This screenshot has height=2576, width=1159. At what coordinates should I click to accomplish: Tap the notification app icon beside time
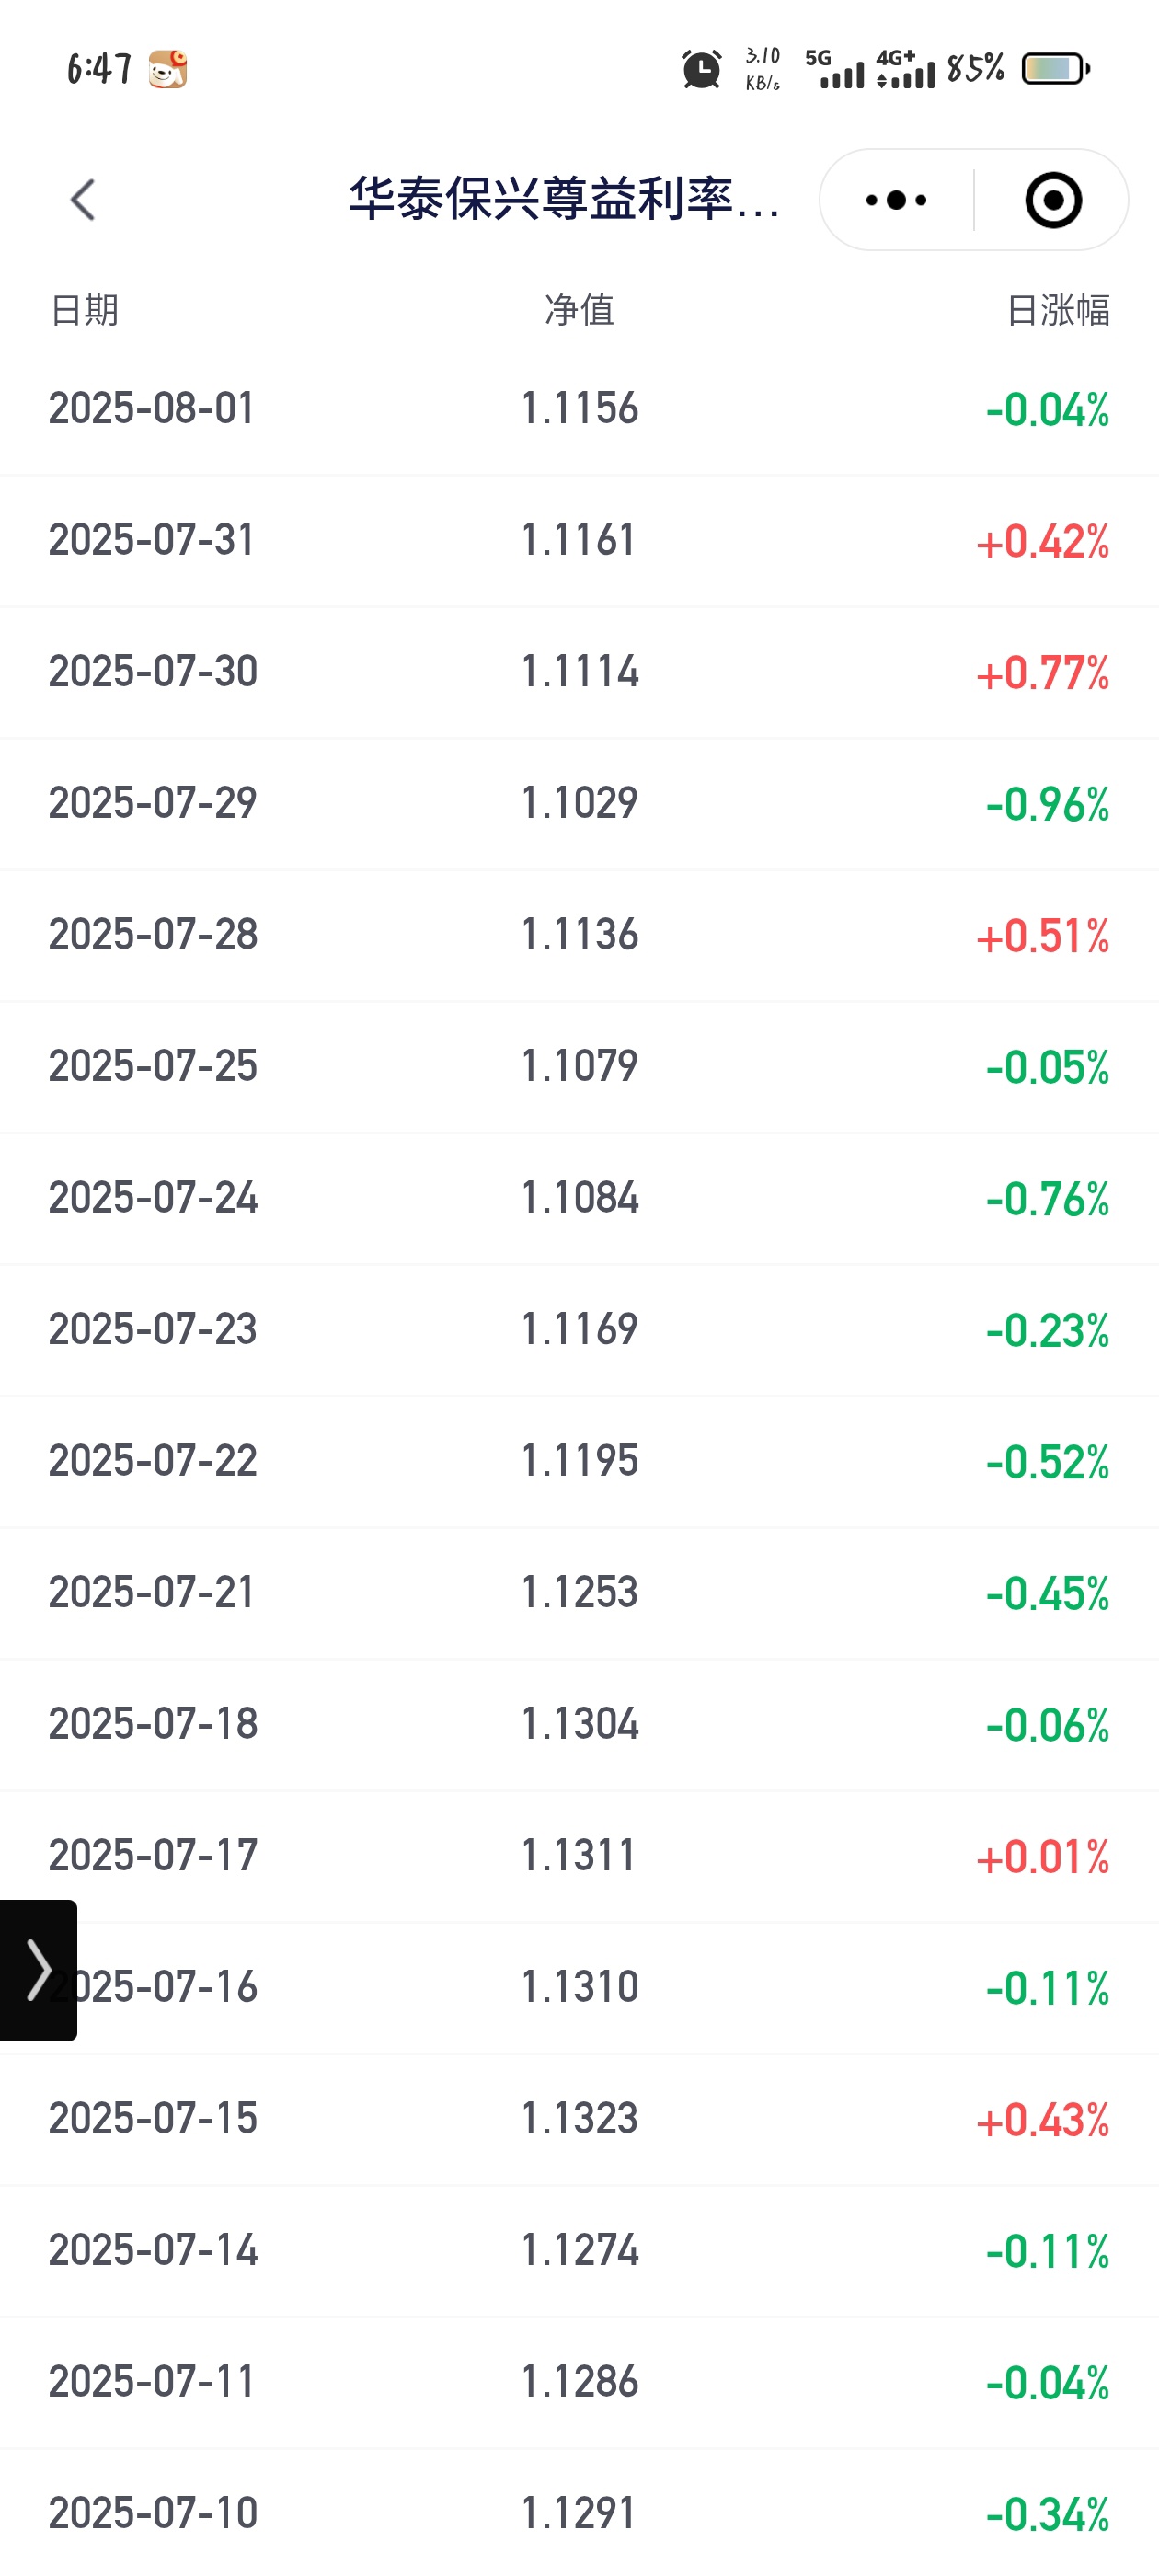(168, 69)
